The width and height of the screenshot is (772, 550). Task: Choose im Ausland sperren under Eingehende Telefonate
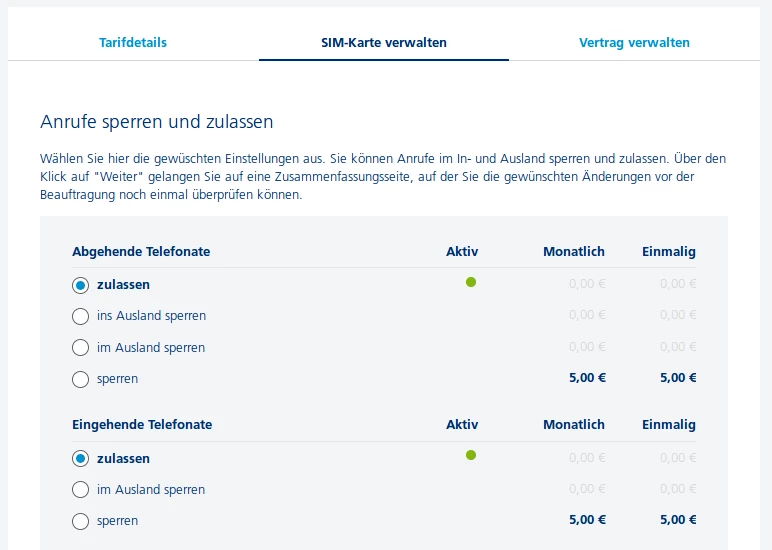pos(81,490)
